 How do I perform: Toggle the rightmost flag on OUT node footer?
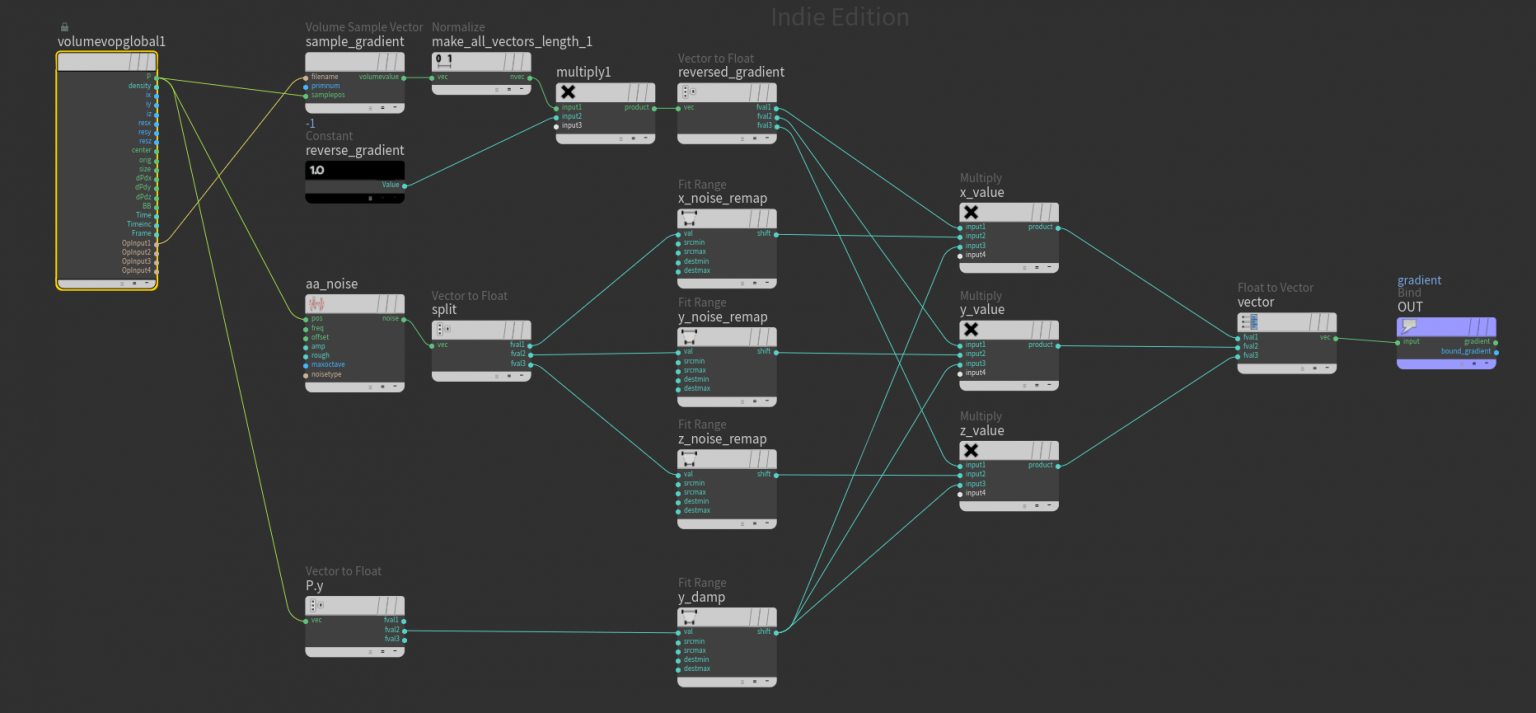coord(1487,363)
